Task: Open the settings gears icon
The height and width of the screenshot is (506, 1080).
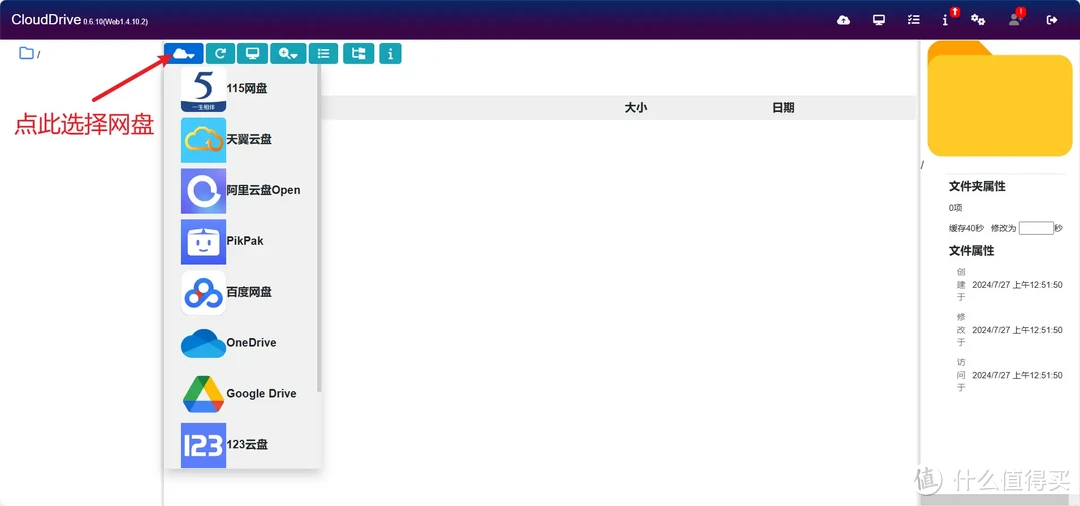Action: (978, 19)
